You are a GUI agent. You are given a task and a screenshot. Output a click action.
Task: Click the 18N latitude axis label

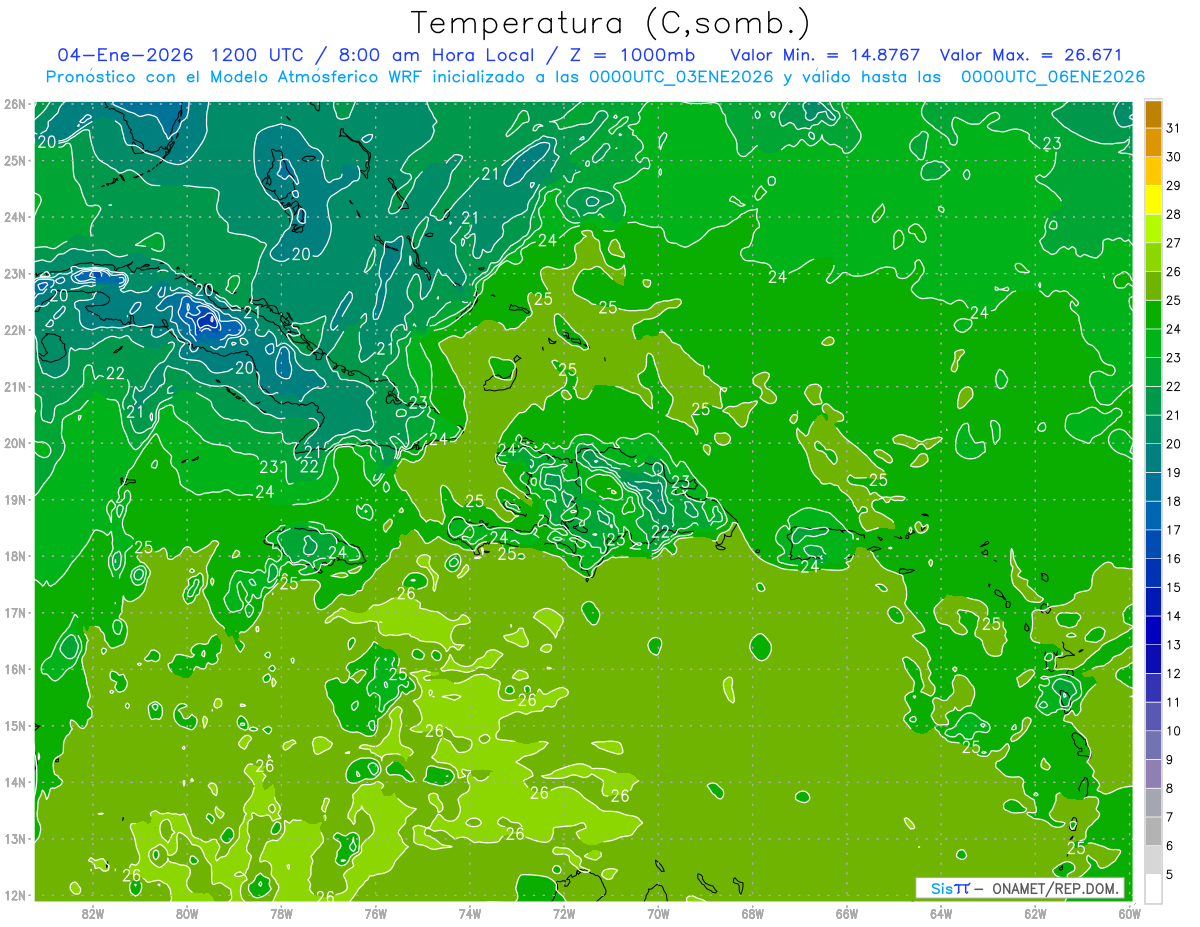(x=14, y=556)
